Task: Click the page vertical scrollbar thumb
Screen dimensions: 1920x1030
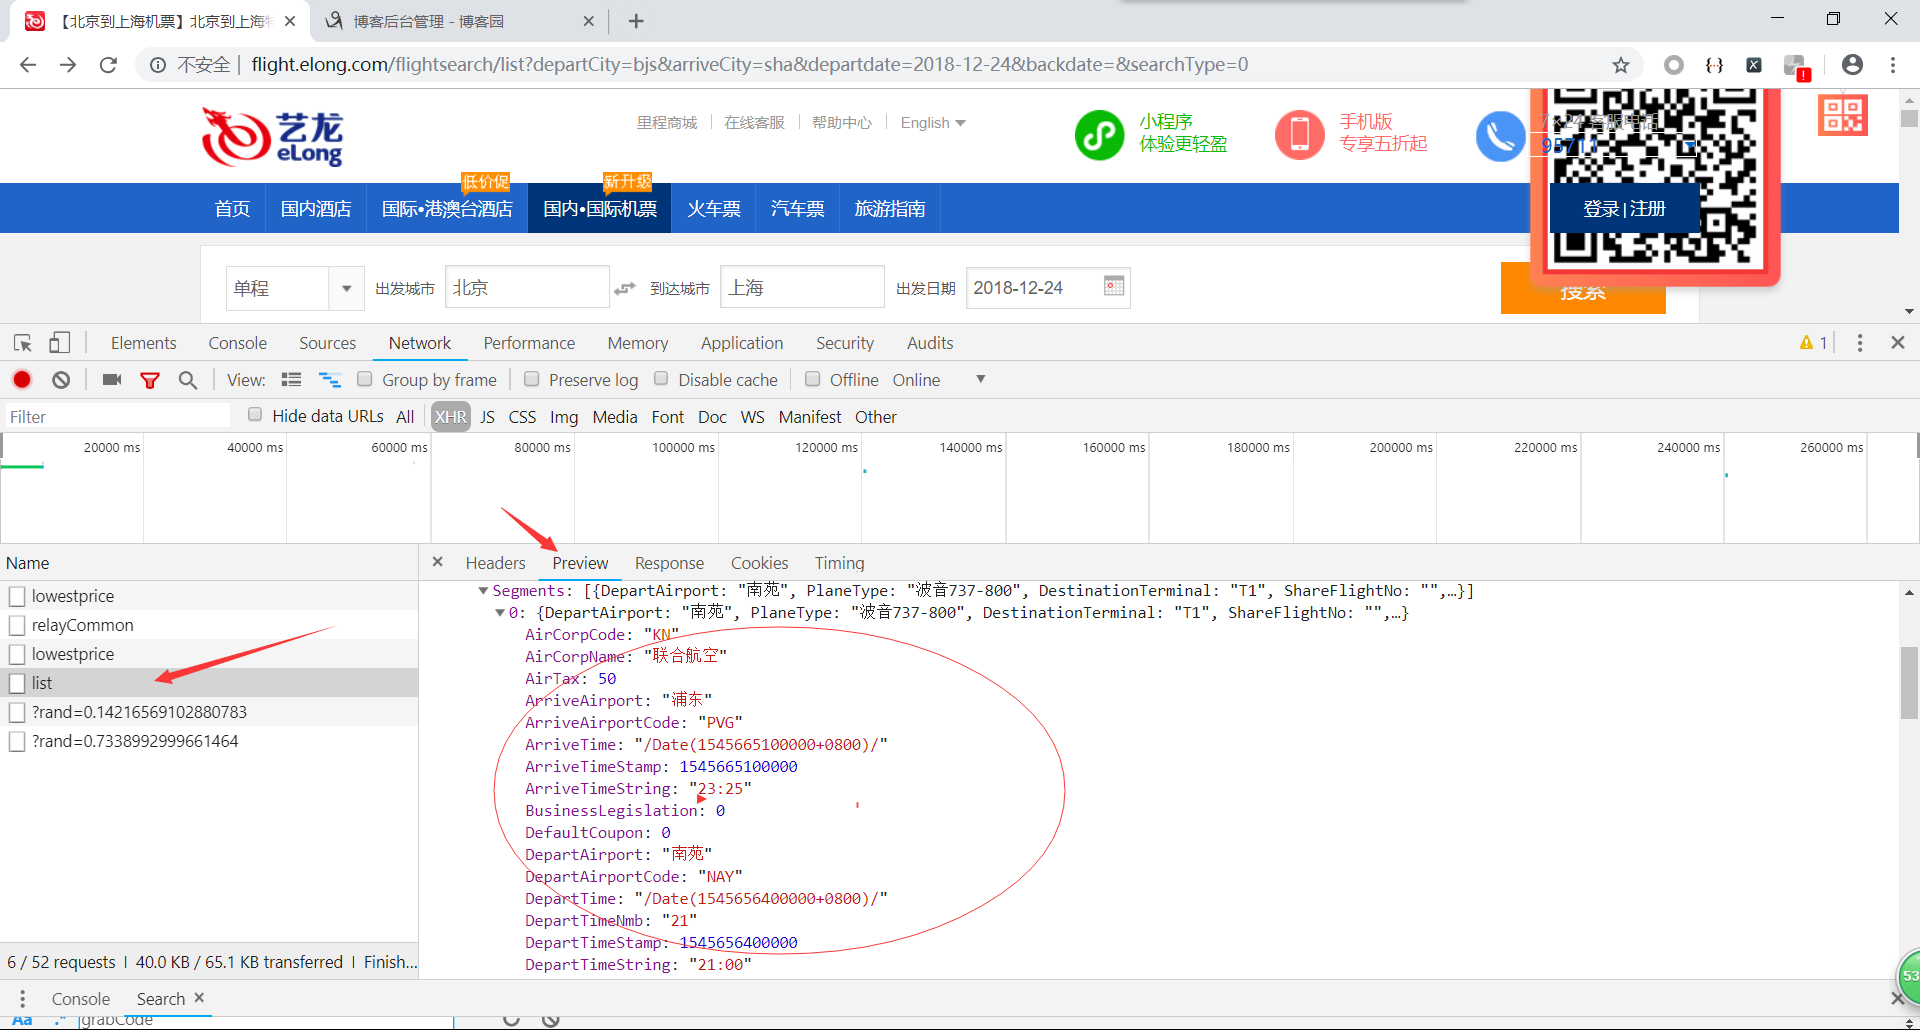Action: pos(1909,118)
